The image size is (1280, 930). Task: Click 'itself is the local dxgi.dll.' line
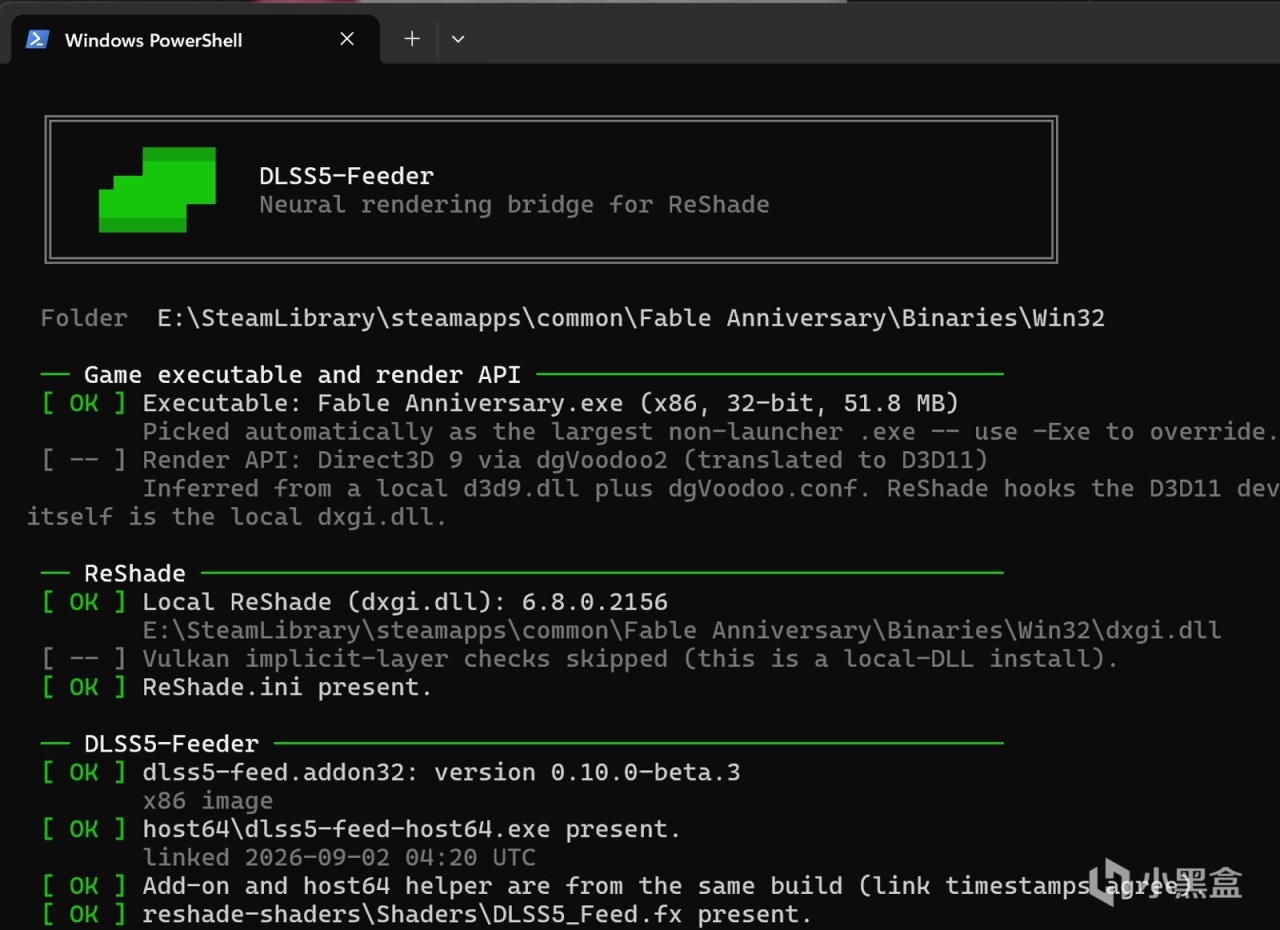[236, 517]
